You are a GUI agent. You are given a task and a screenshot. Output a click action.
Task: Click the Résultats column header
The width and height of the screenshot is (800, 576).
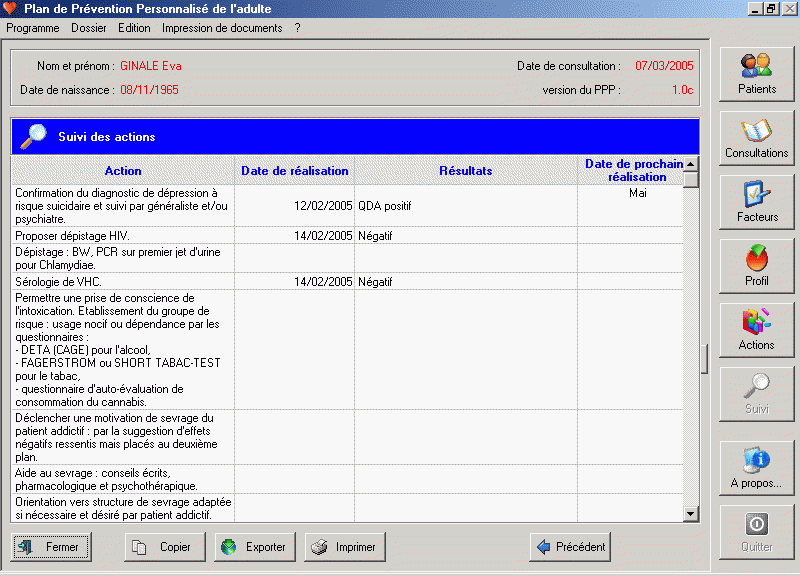[x=466, y=171]
